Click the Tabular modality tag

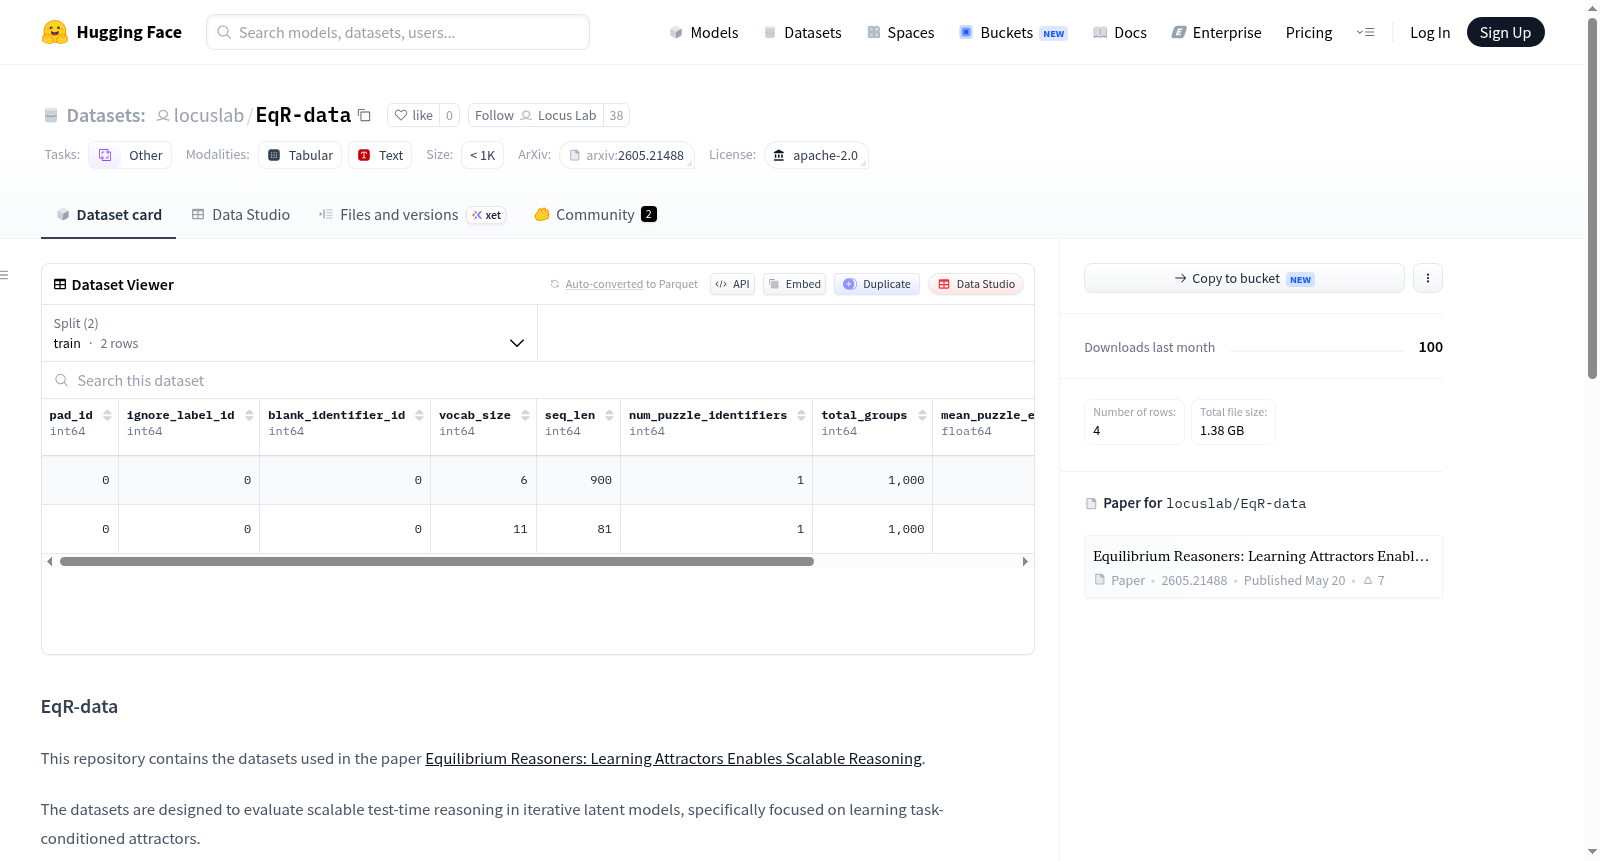point(300,155)
